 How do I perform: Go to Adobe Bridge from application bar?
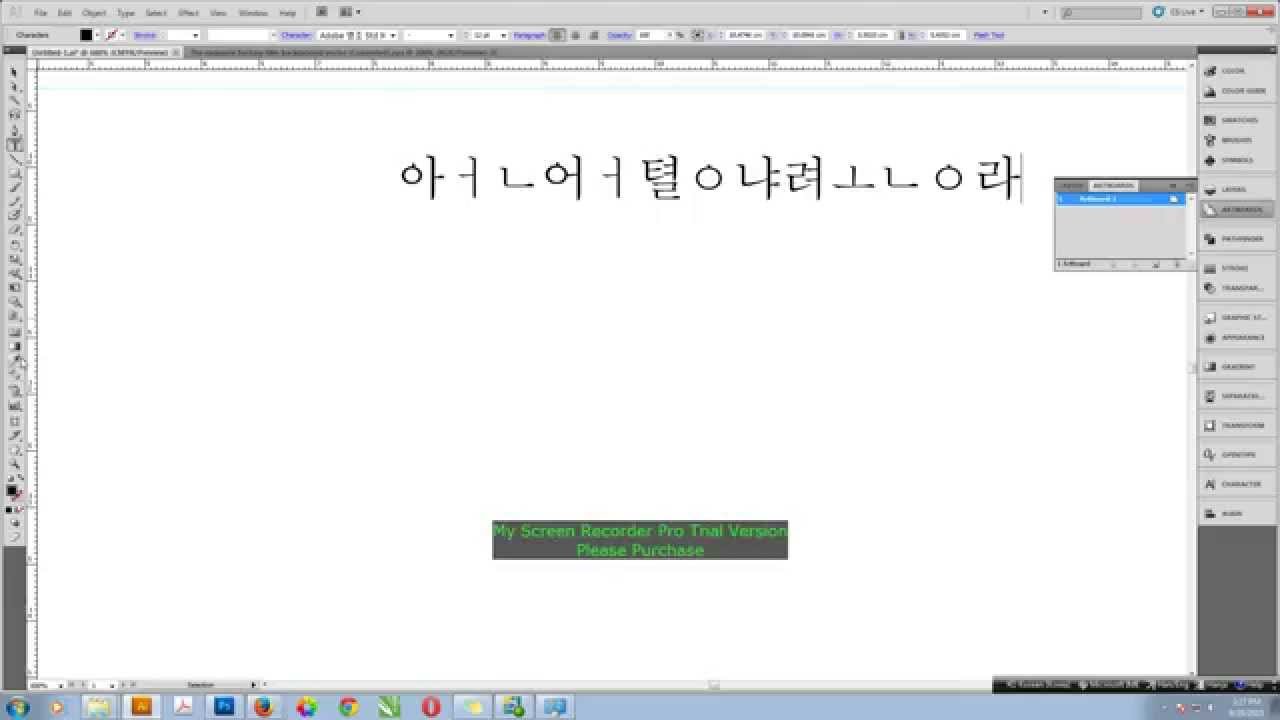321,12
